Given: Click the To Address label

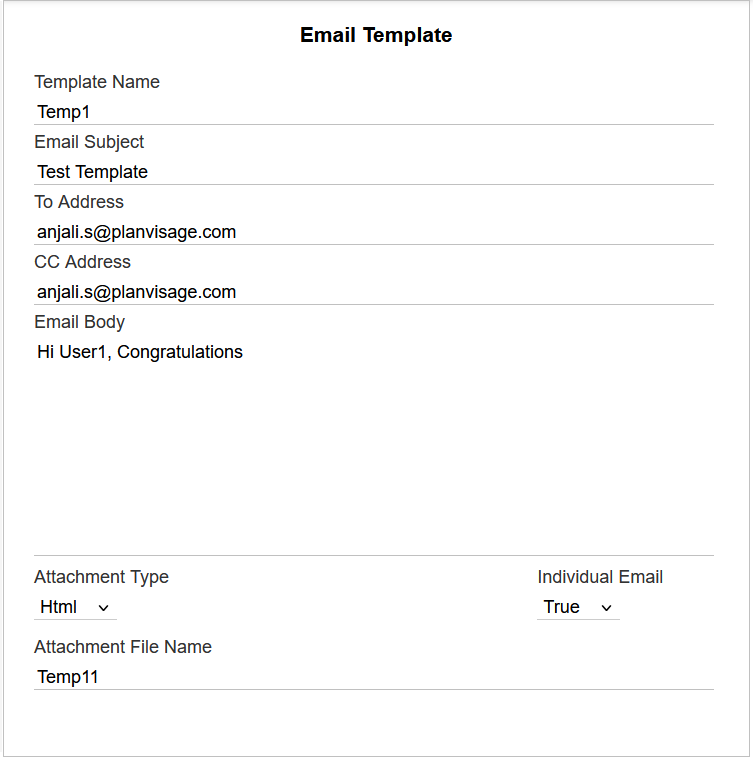Looking at the screenshot, I should [79, 202].
